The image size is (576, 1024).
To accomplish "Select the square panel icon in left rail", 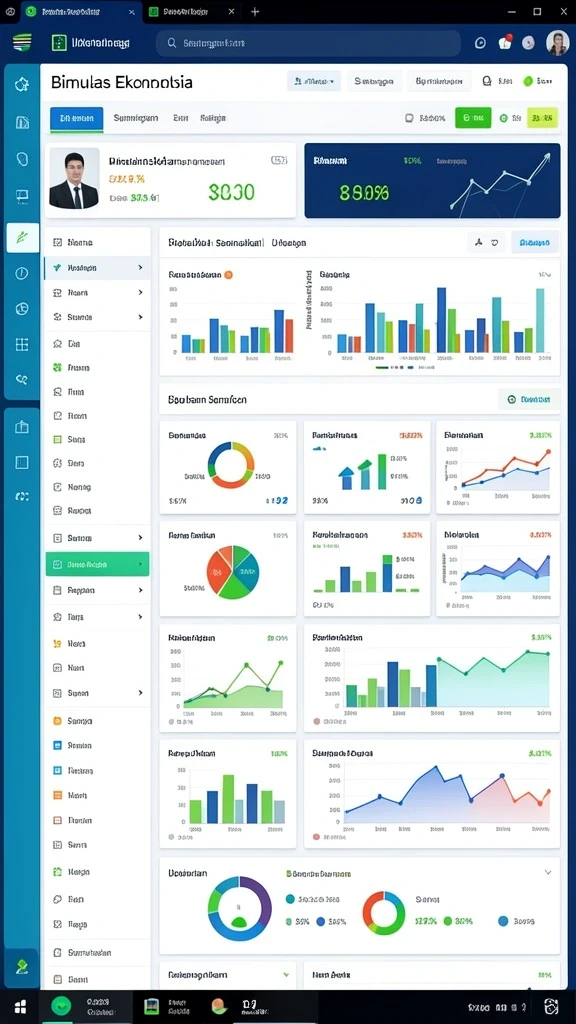I will click(22, 462).
